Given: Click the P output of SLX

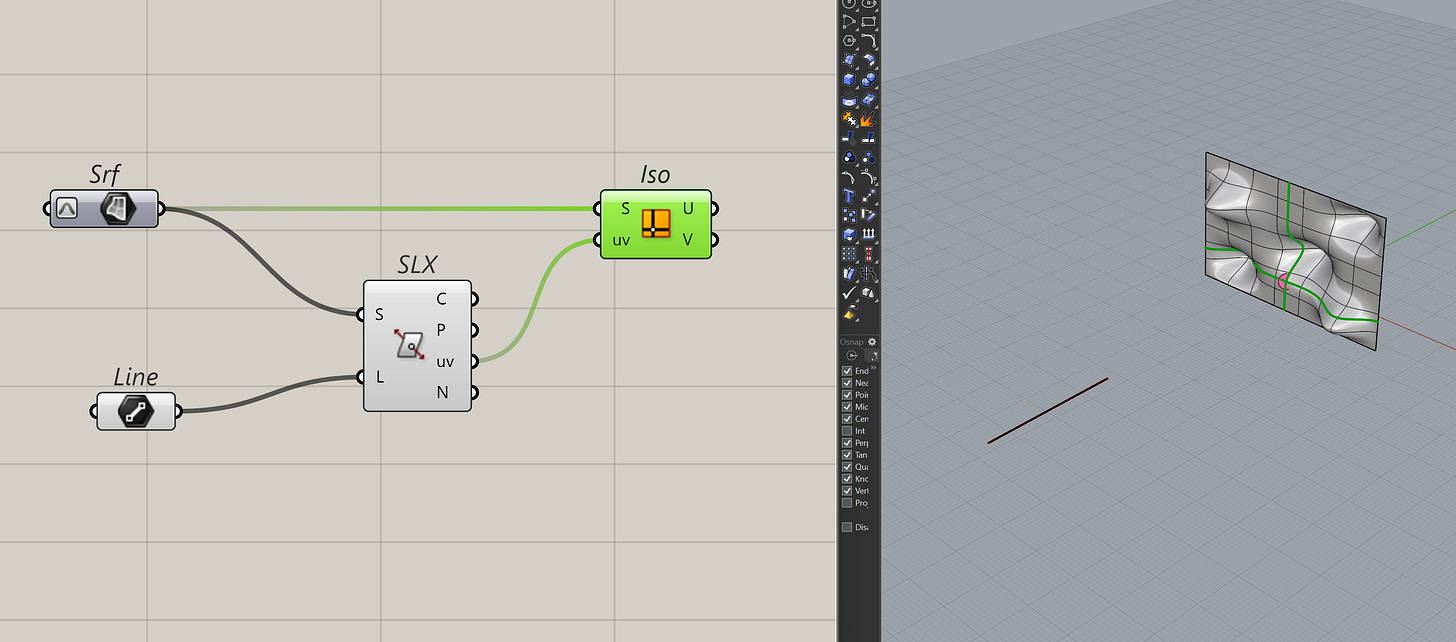Looking at the screenshot, I should click(x=474, y=329).
